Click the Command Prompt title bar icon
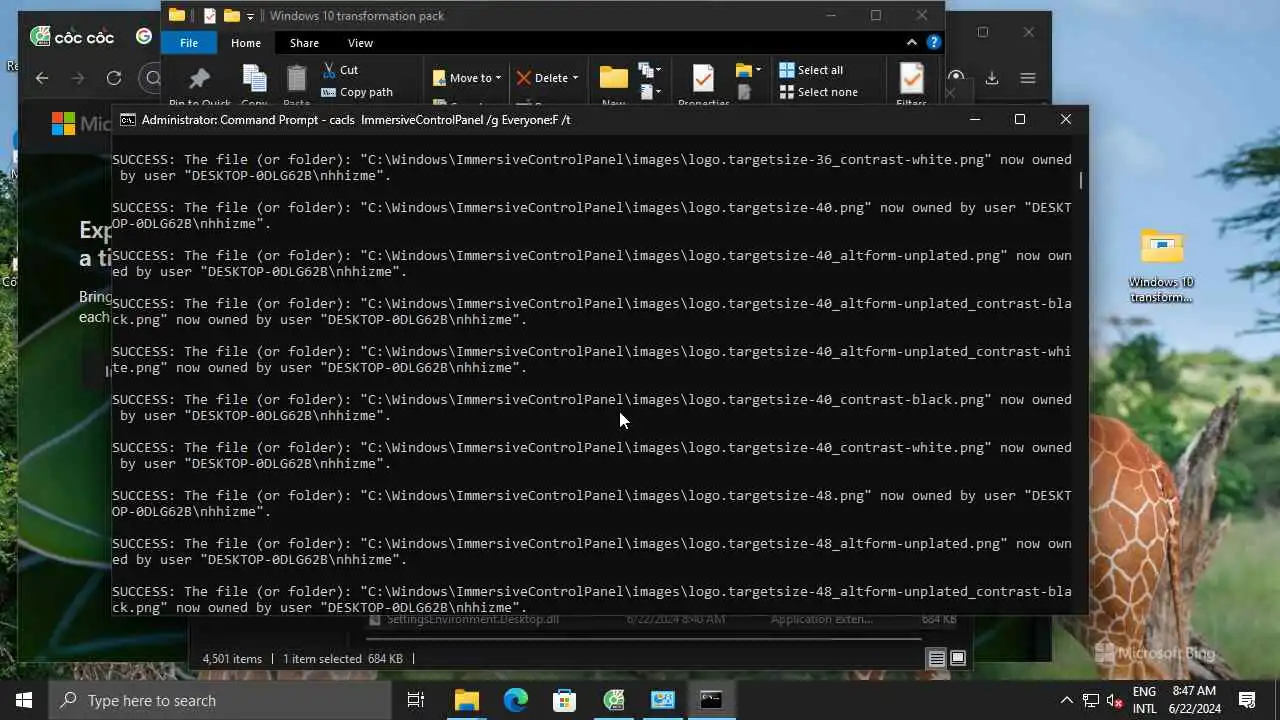The height and width of the screenshot is (720, 1280). click(x=128, y=119)
